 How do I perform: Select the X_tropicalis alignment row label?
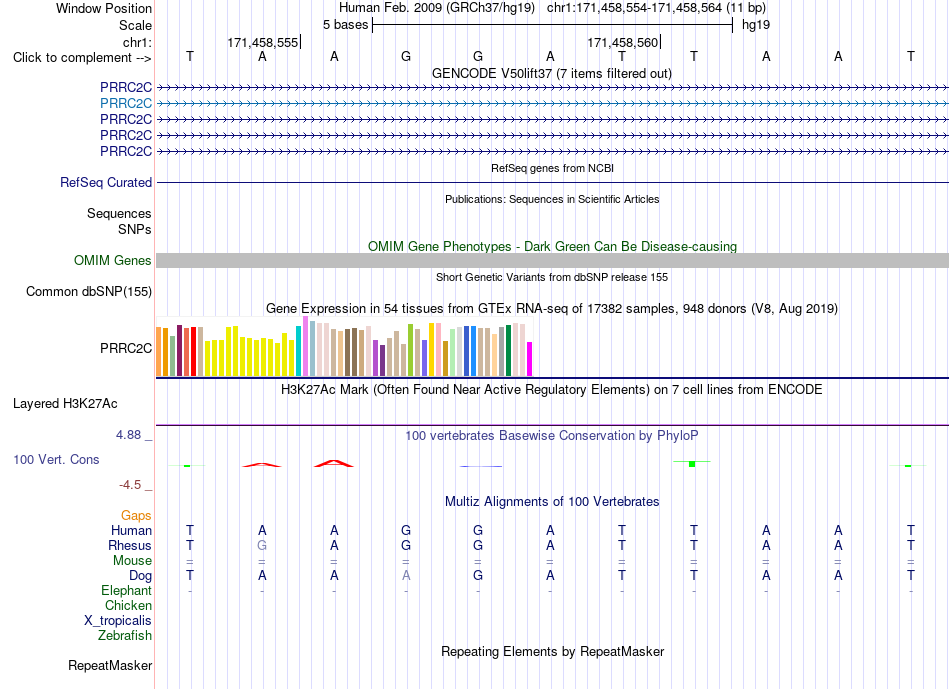click(x=118, y=621)
